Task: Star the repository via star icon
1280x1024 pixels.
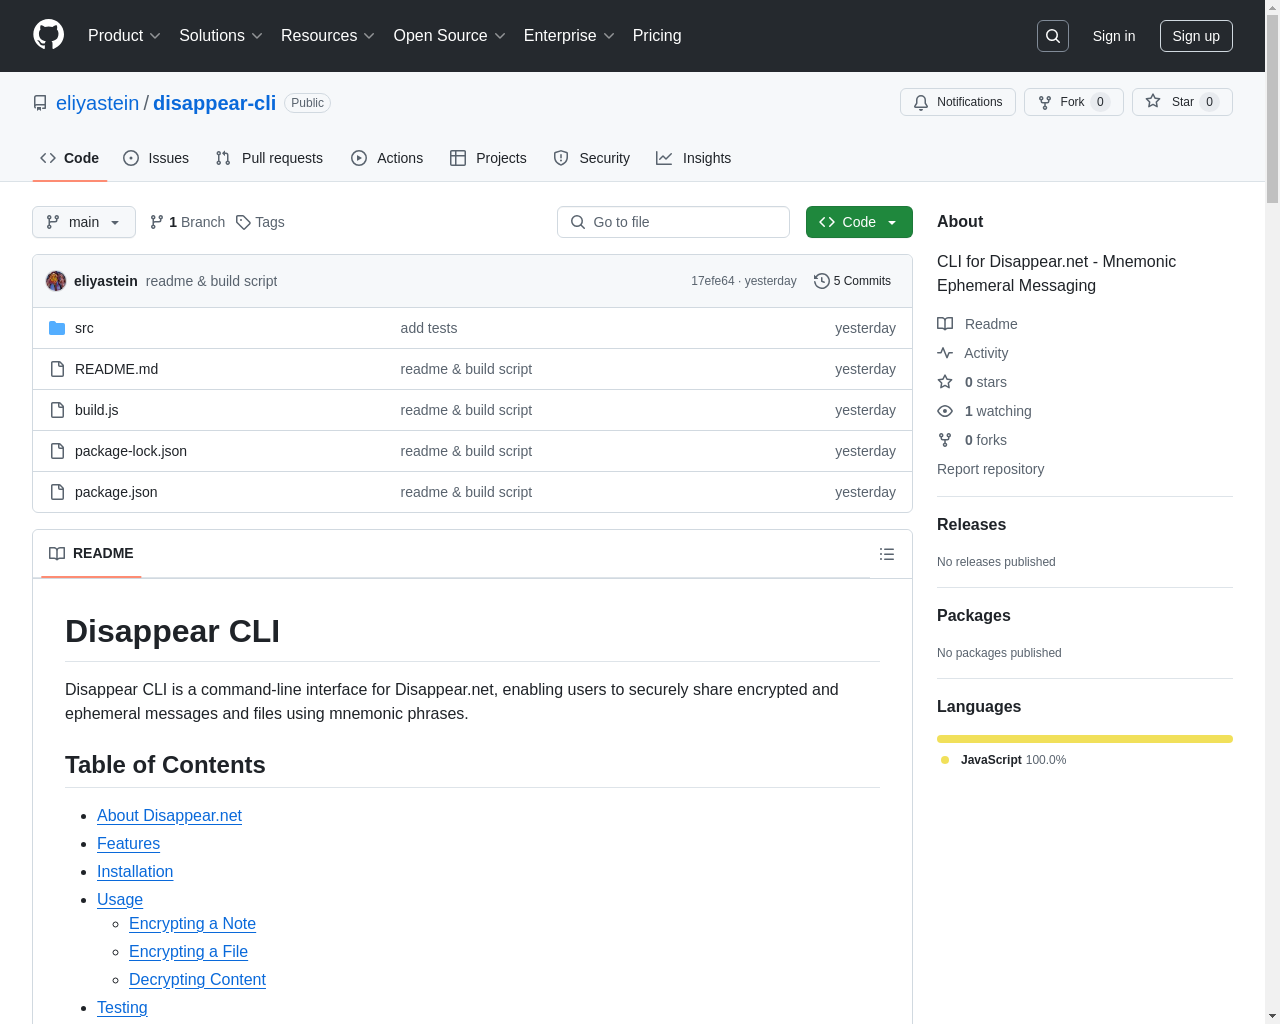Action: (x=1153, y=101)
